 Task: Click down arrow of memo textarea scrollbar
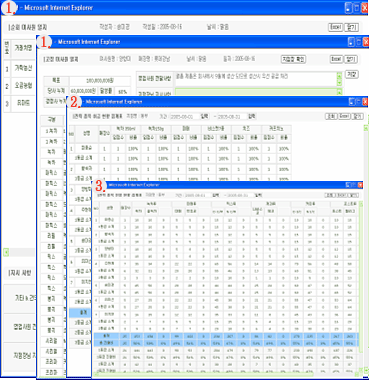tap(339, 83)
